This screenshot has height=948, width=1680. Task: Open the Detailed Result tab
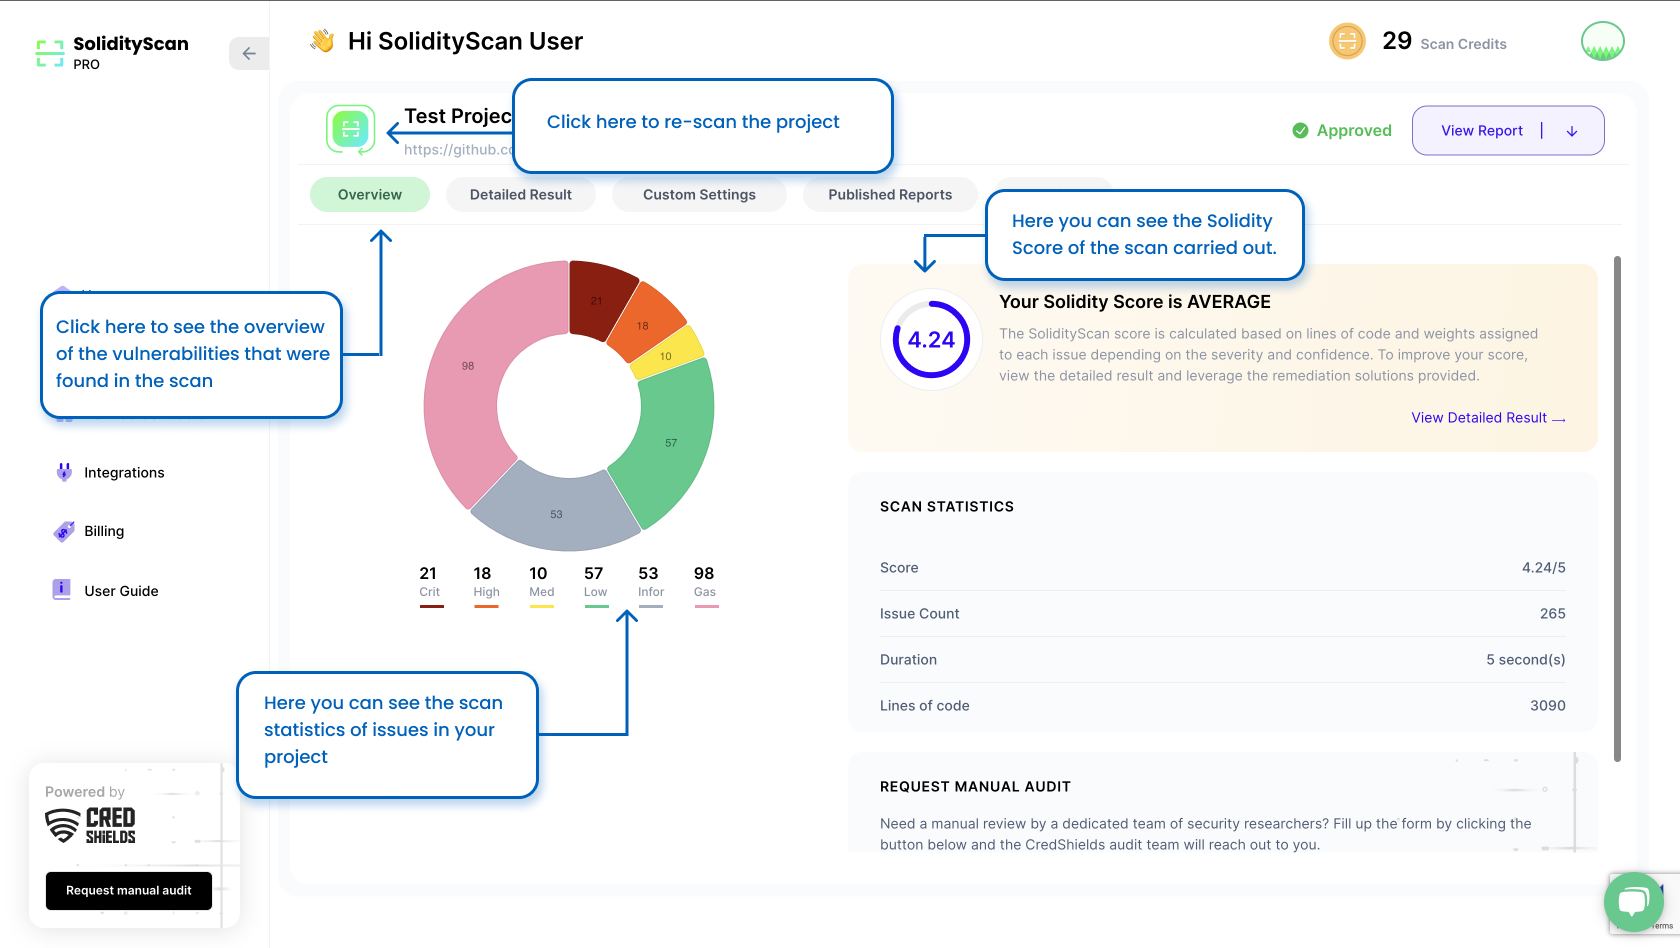[520, 195]
